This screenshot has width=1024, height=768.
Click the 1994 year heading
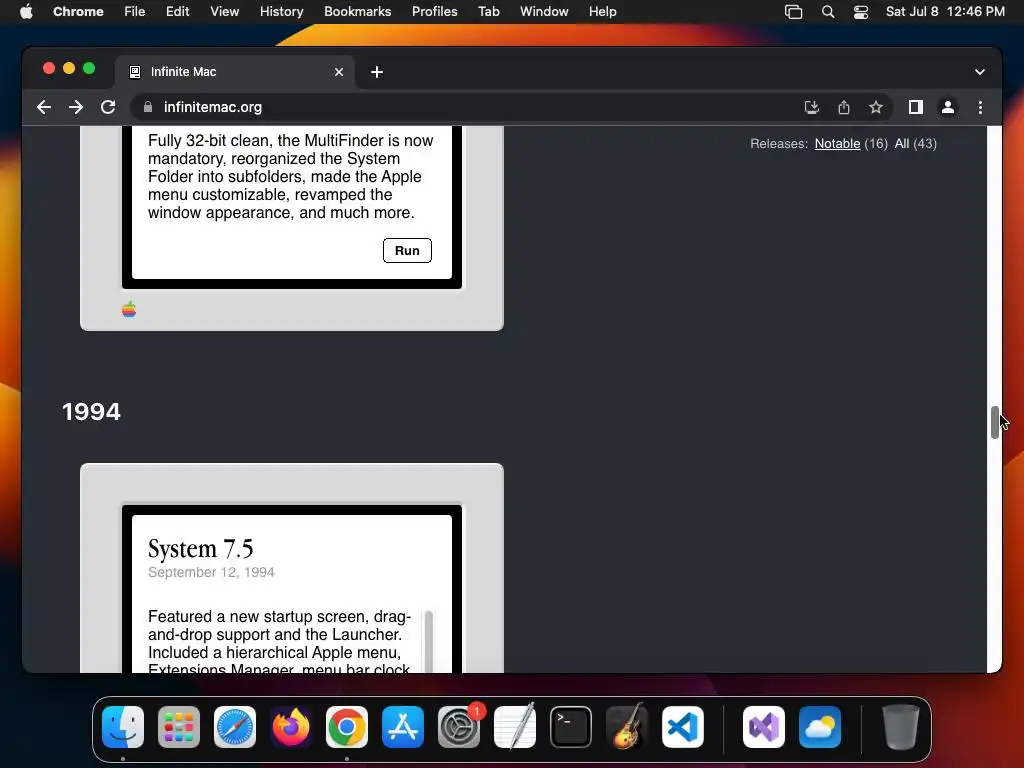click(91, 412)
